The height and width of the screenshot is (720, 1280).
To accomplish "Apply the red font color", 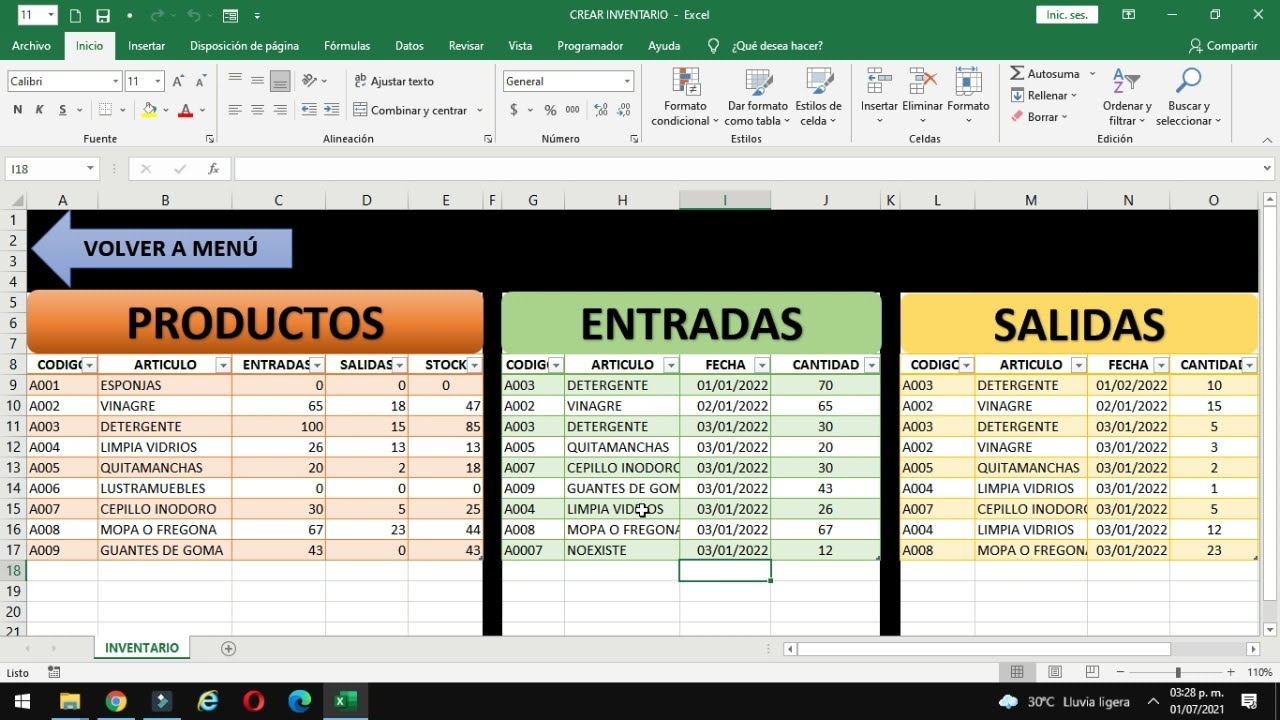I will pyautogui.click(x=185, y=110).
